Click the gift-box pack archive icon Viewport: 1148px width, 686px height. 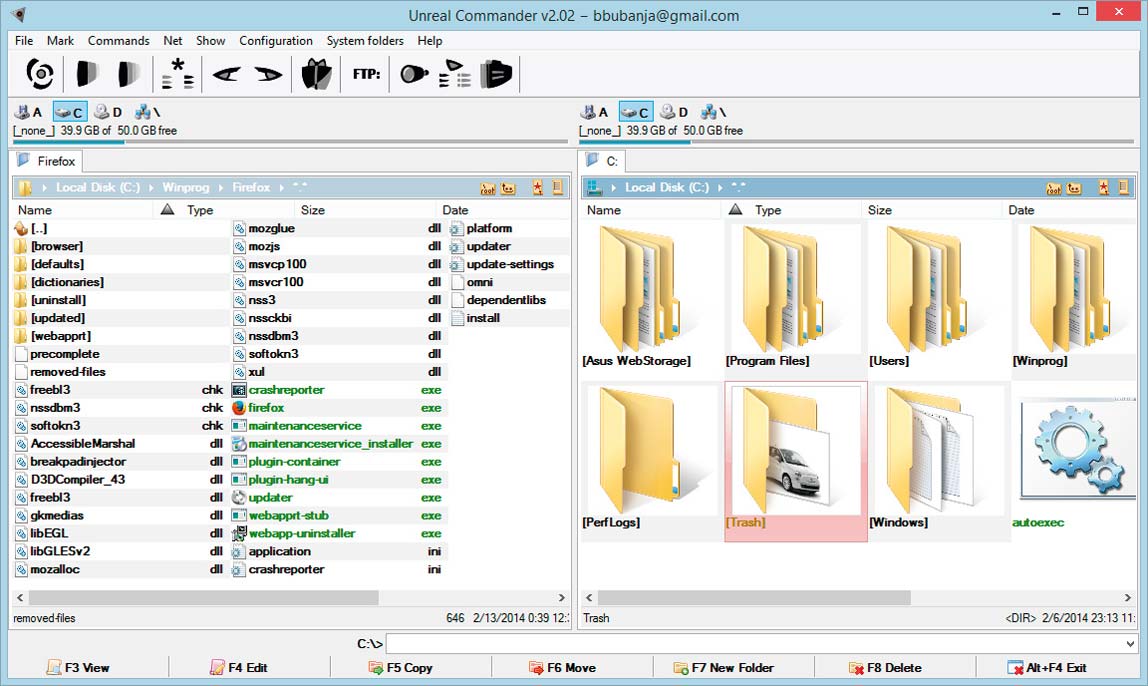coord(316,74)
